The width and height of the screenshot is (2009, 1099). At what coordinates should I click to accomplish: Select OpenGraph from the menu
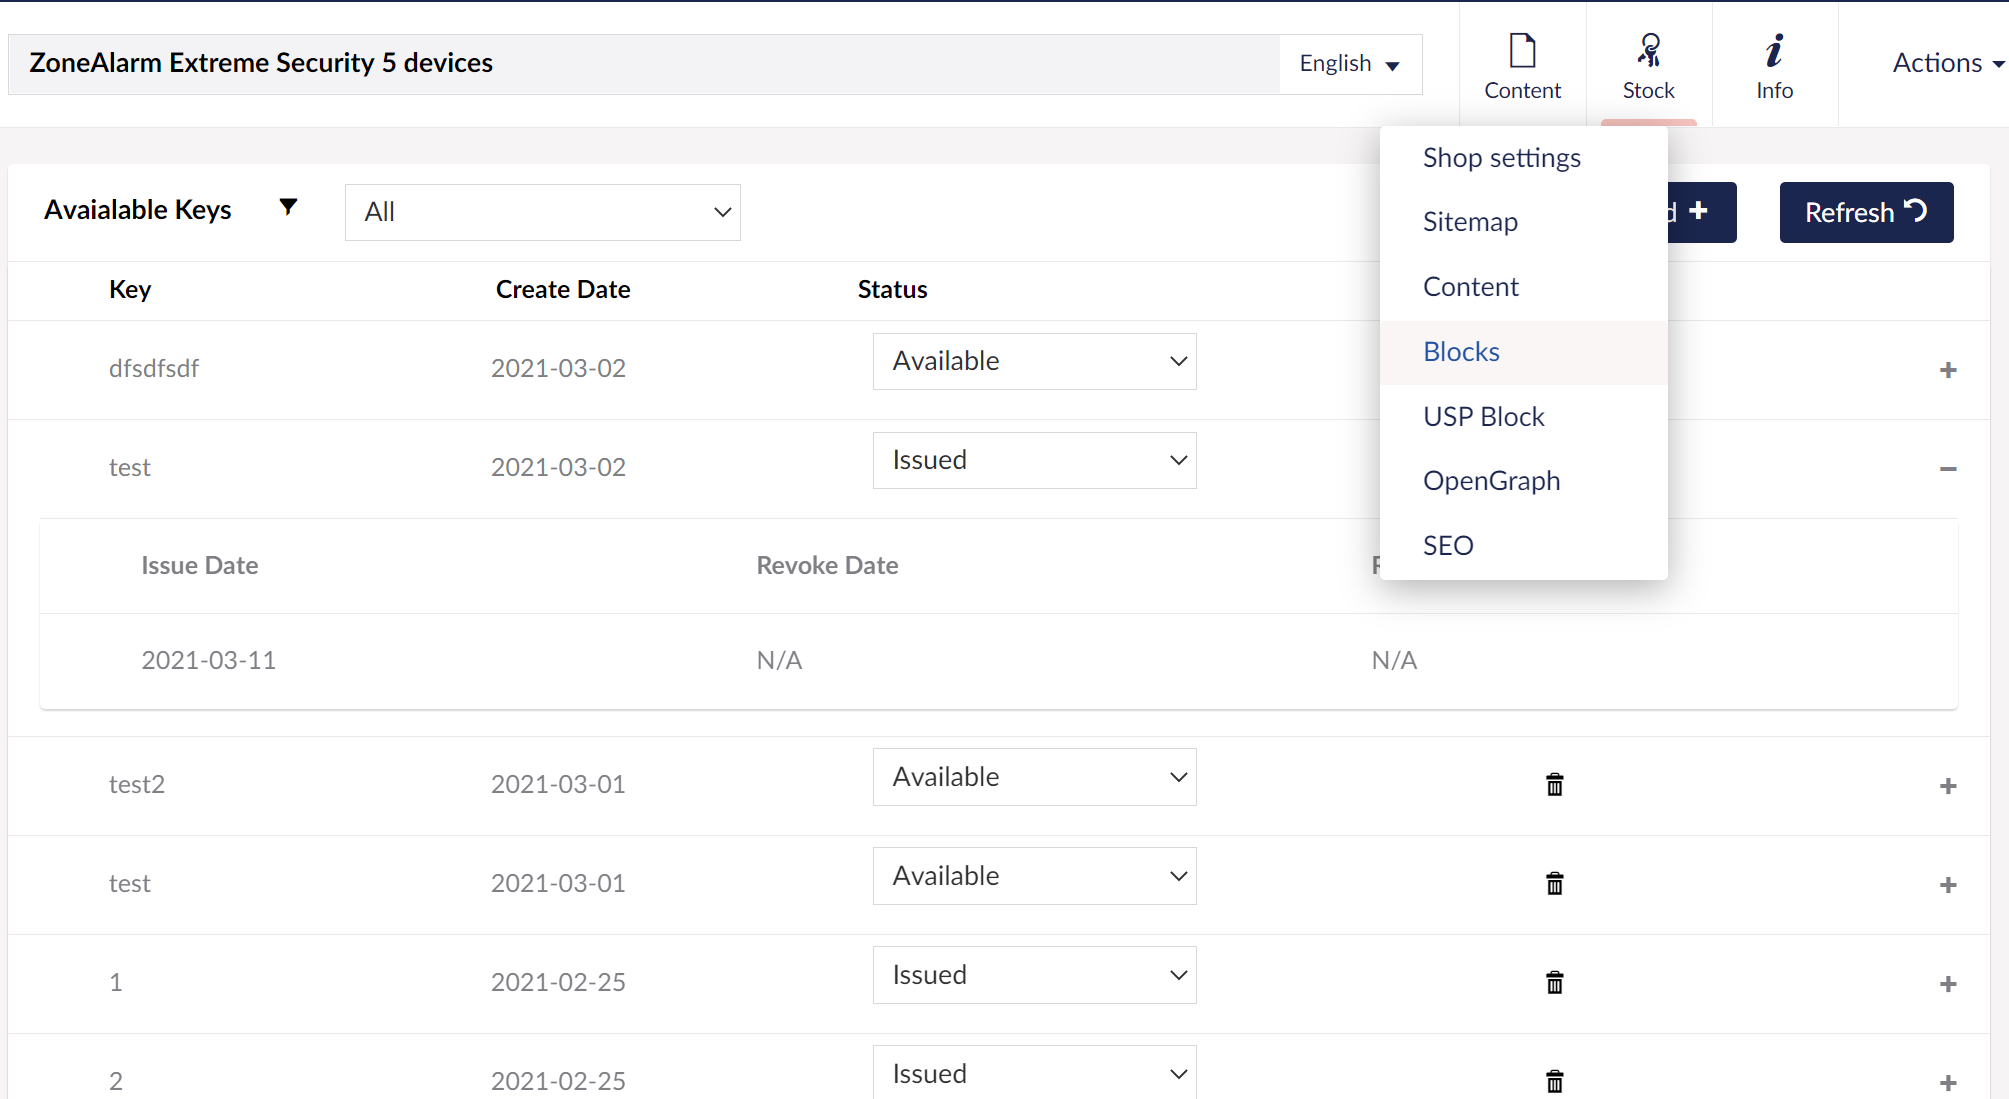(1523, 481)
